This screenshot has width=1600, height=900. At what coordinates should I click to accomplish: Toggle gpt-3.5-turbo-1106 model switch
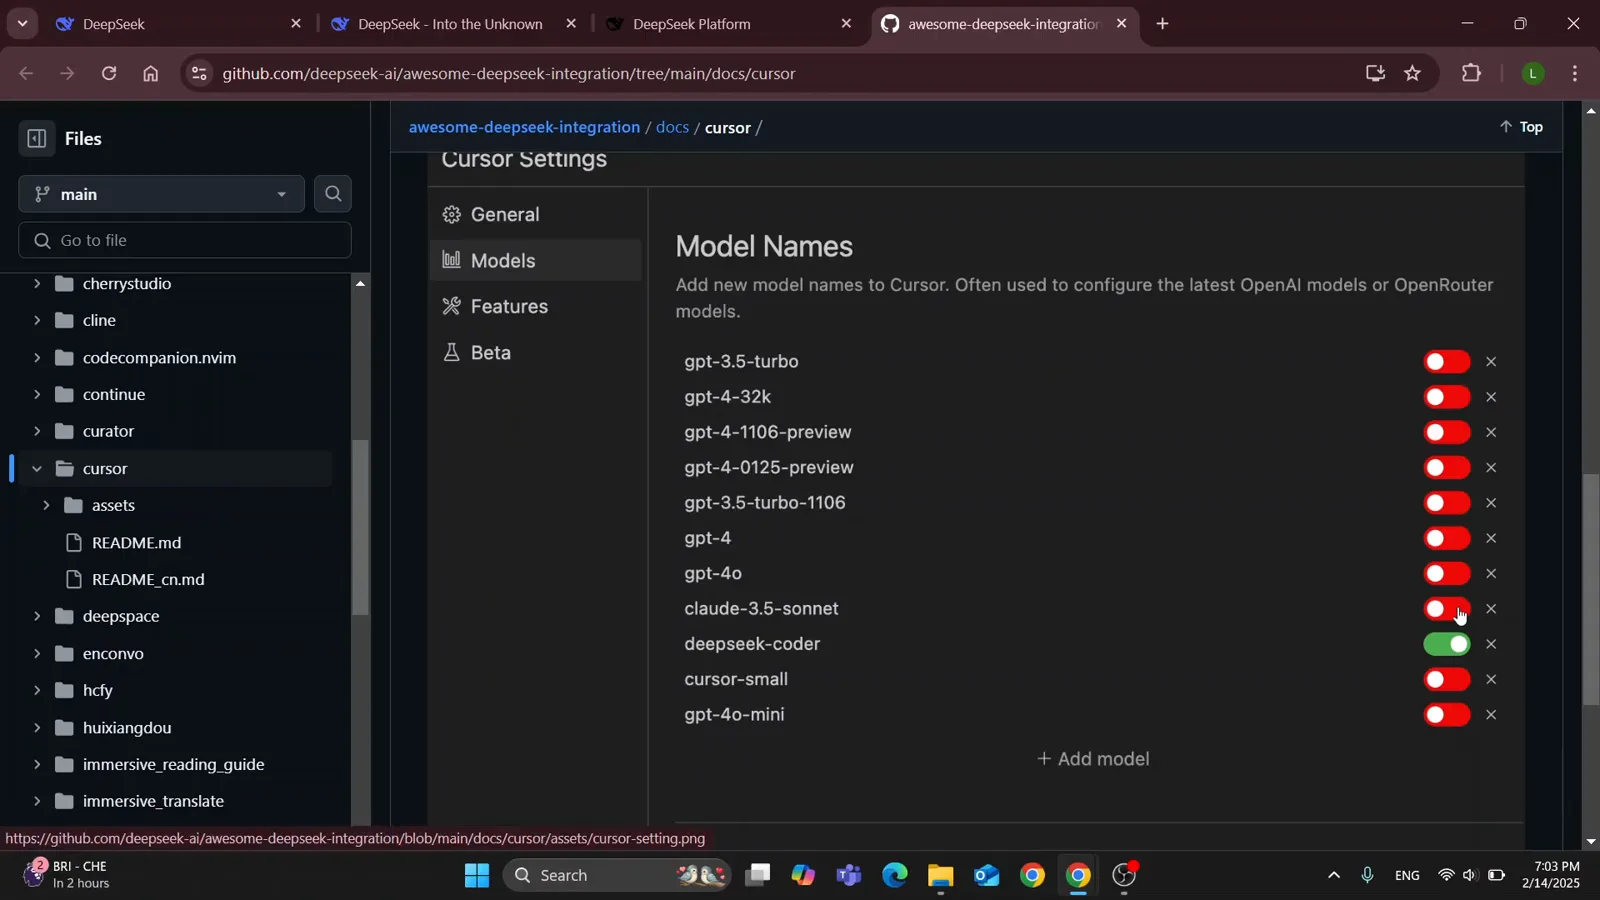pyautogui.click(x=1447, y=503)
